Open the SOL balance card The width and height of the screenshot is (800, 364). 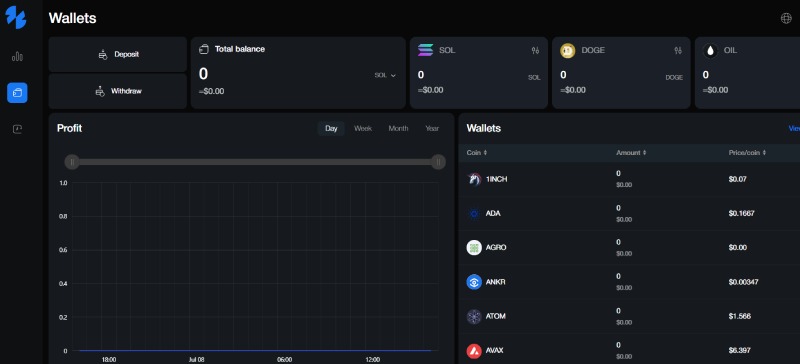[x=479, y=72]
